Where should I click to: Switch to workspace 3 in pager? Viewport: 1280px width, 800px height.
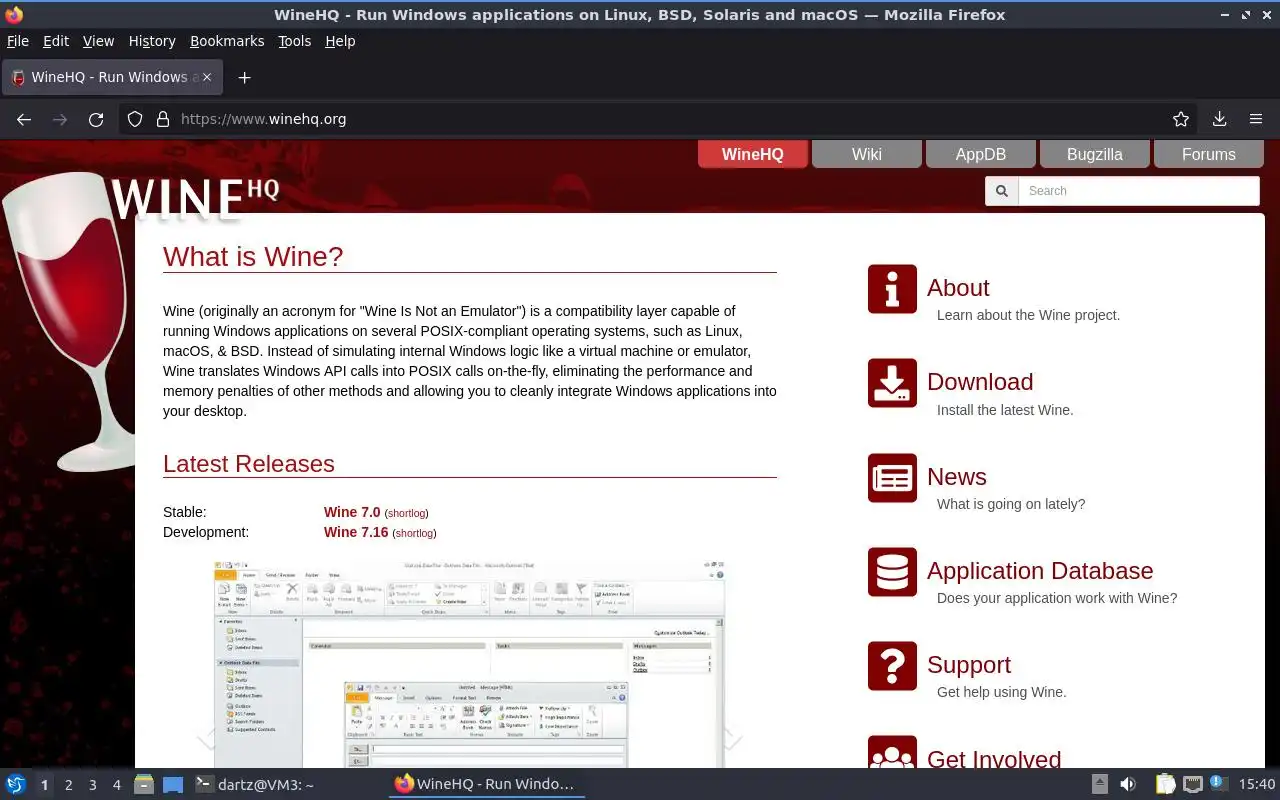pyautogui.click(x=93, y=785)
